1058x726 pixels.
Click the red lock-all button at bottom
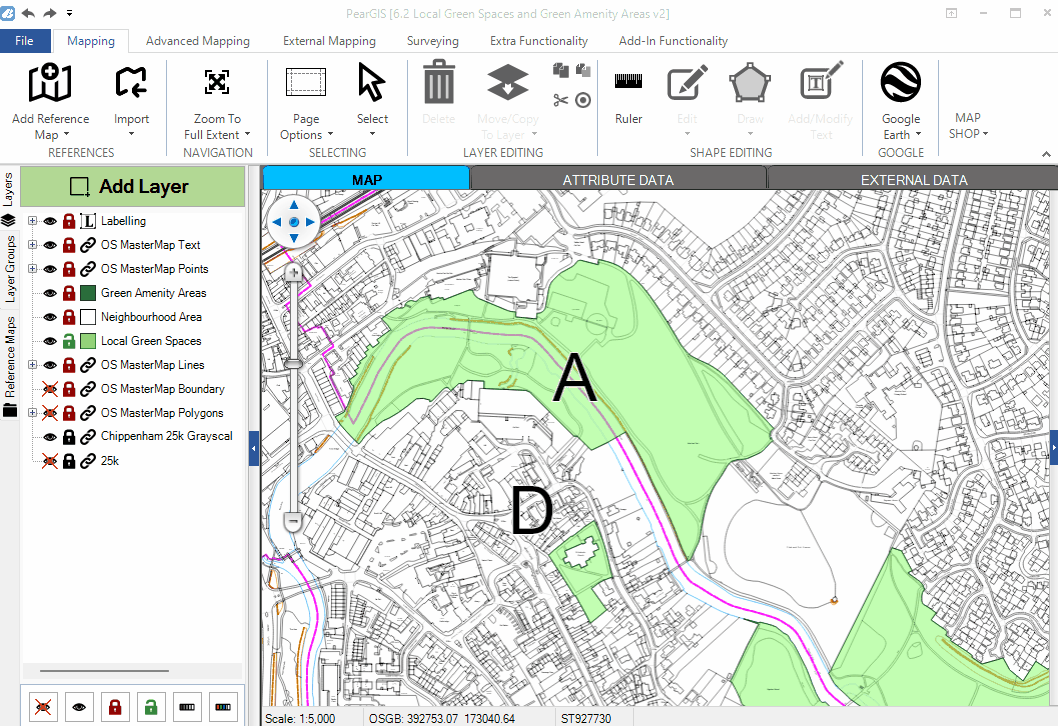(115, 707)
